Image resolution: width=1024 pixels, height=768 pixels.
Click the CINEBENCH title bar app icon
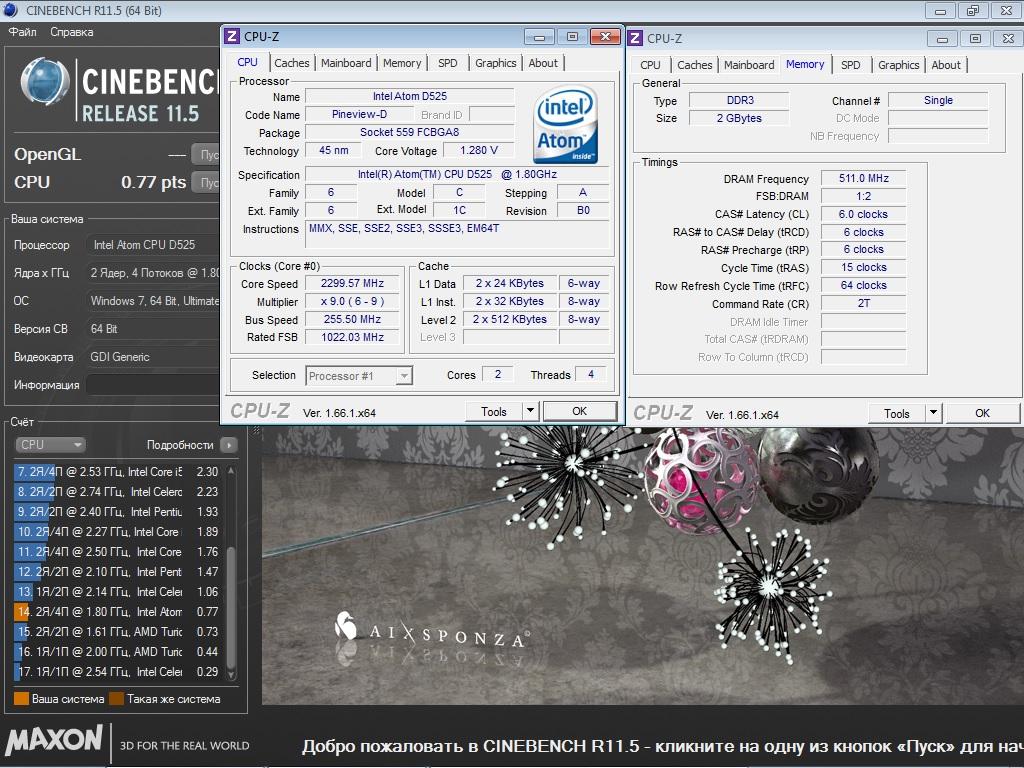point(10,10)
